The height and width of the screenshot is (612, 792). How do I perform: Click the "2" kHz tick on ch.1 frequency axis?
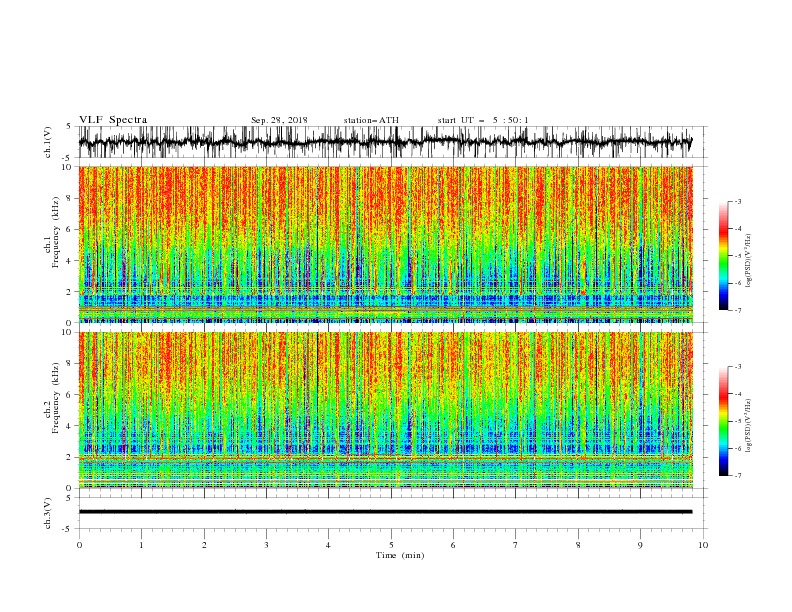(70, 292)
